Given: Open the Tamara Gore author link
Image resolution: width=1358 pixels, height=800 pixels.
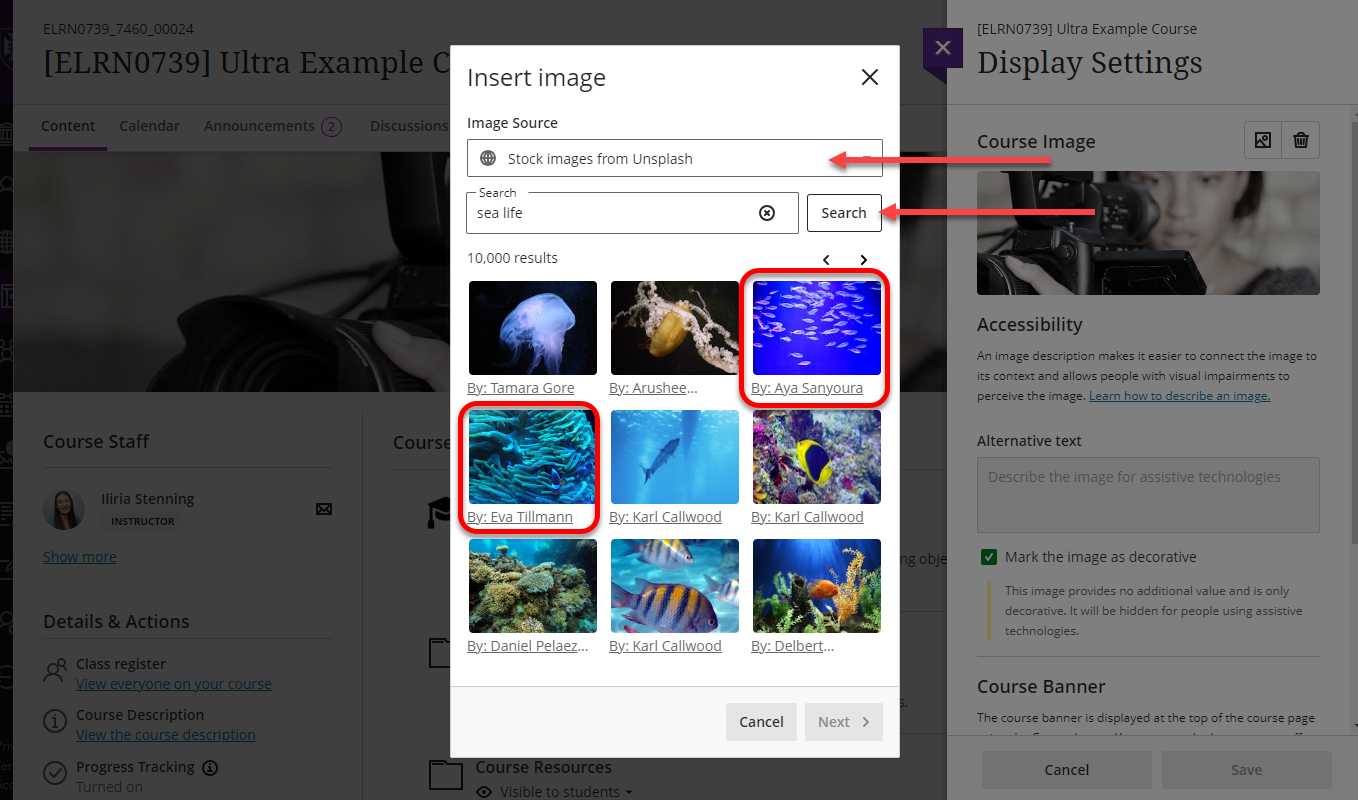Looking at the screenshot, I should [x=521, y=388].
